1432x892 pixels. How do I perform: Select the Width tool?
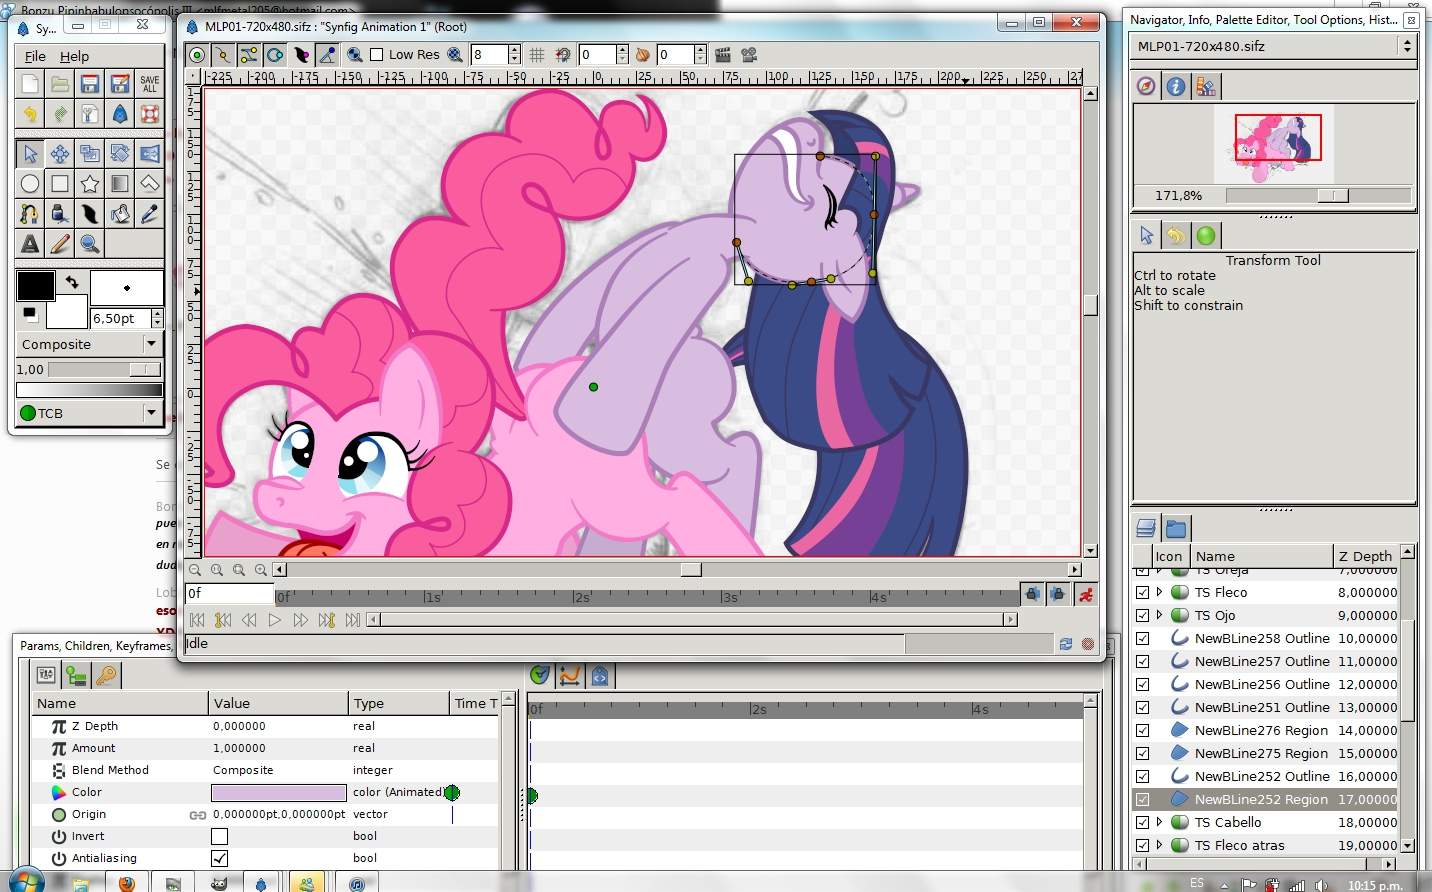pyautogui.click(x=90, y=214)
